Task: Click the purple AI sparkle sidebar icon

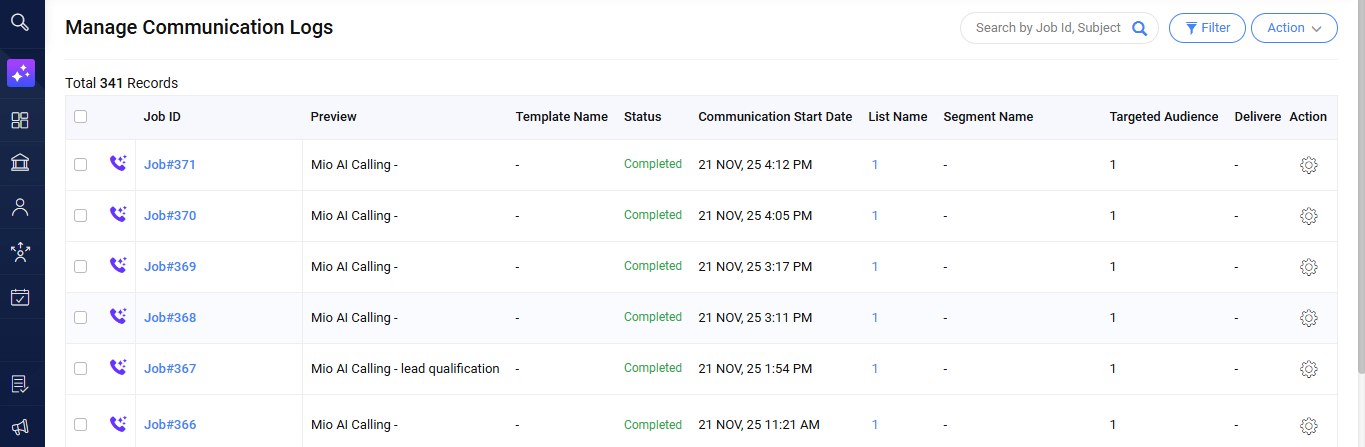Action: tap(20, 73)
